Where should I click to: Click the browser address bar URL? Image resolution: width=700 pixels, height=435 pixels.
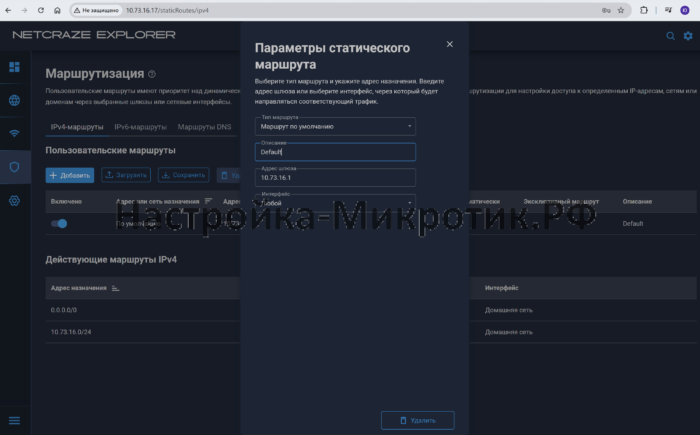point(167,10)
